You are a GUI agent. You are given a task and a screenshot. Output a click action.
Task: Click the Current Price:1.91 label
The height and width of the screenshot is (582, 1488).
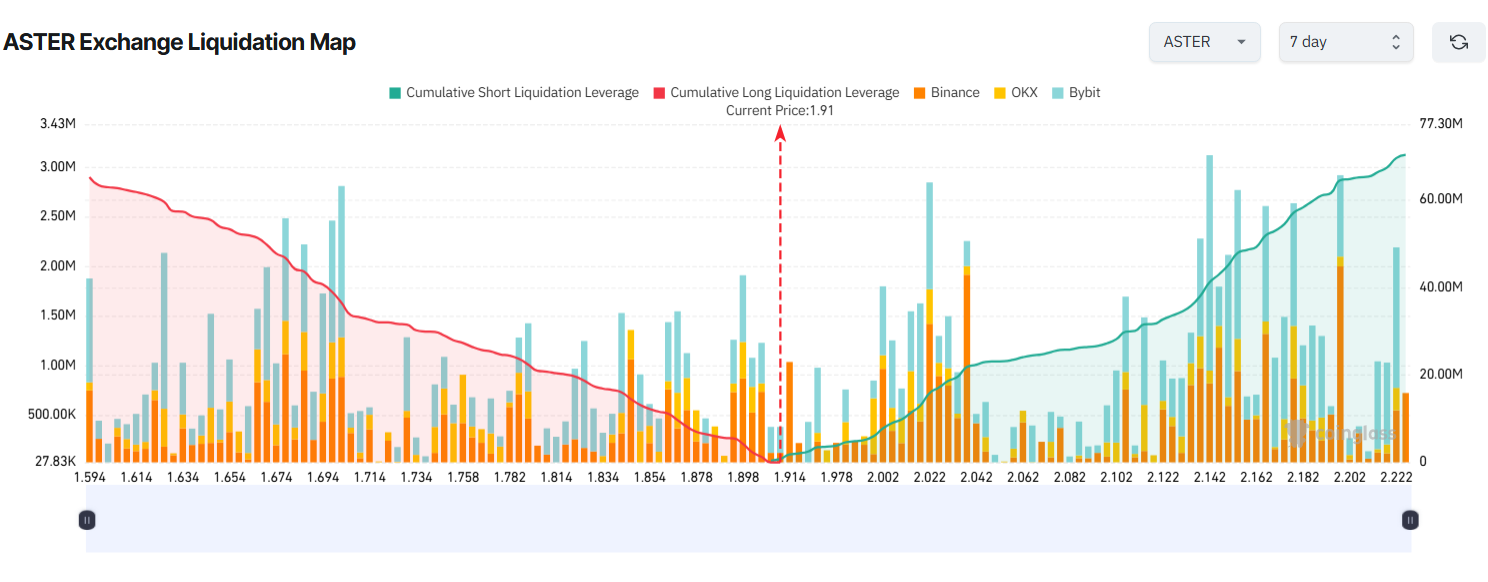click(782, 110)
